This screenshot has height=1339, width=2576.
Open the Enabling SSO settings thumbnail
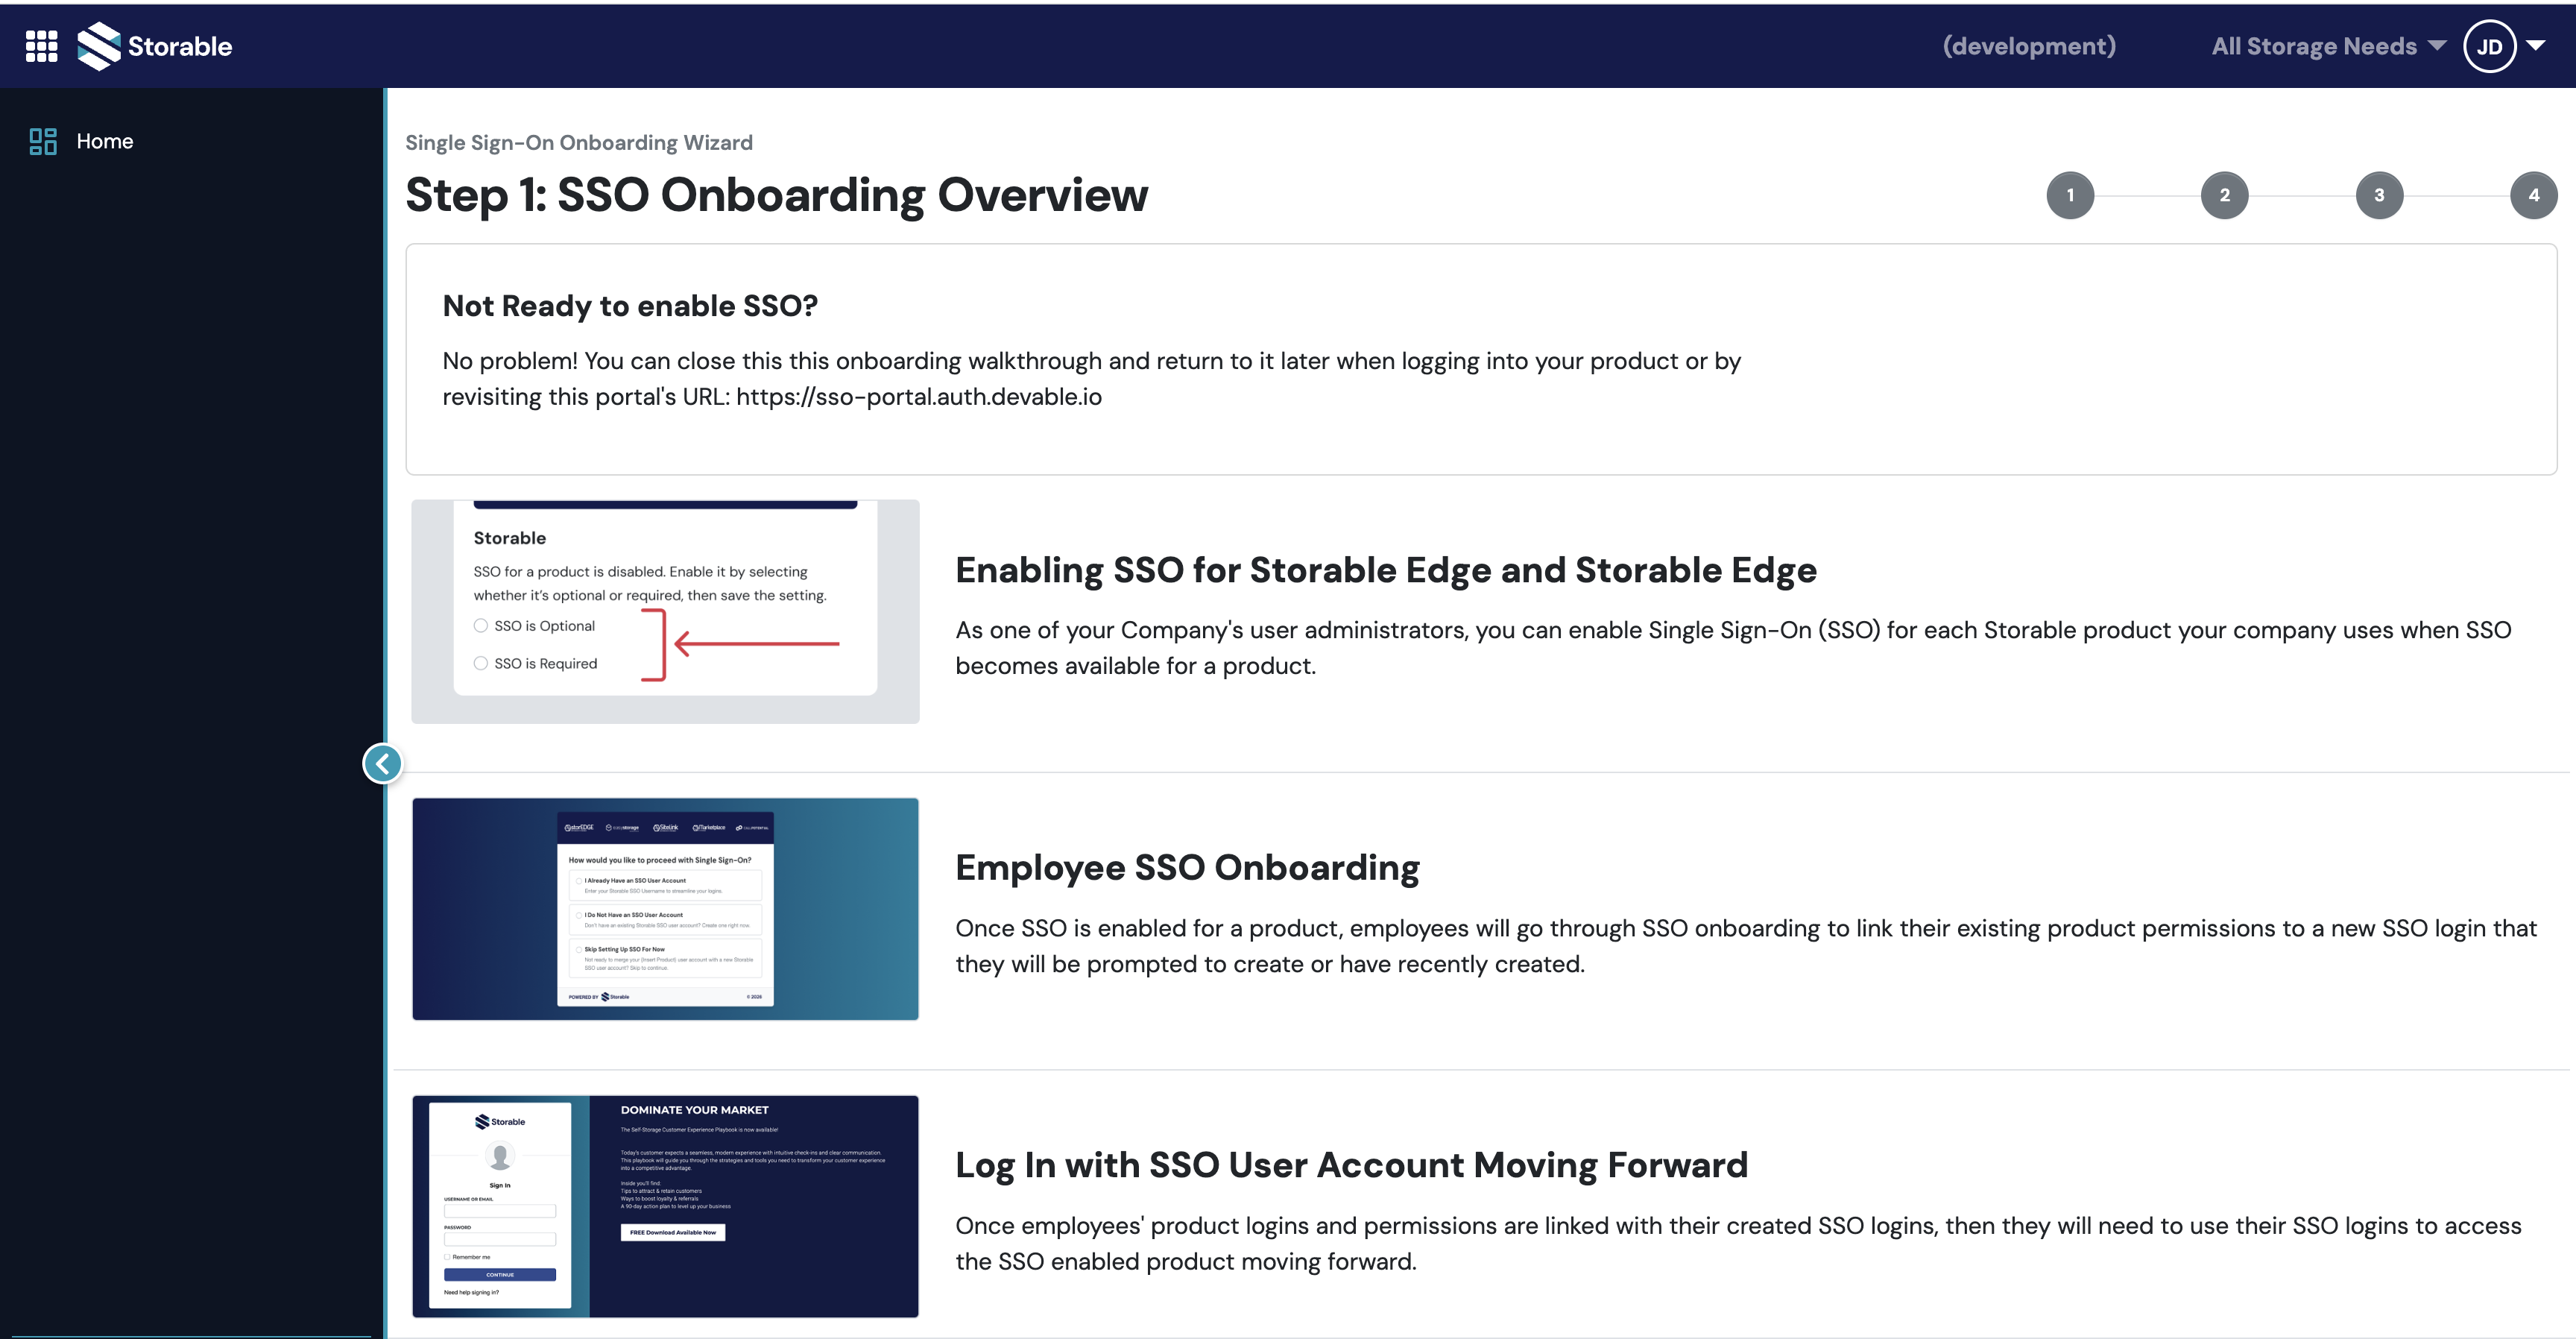click(665, 611)
